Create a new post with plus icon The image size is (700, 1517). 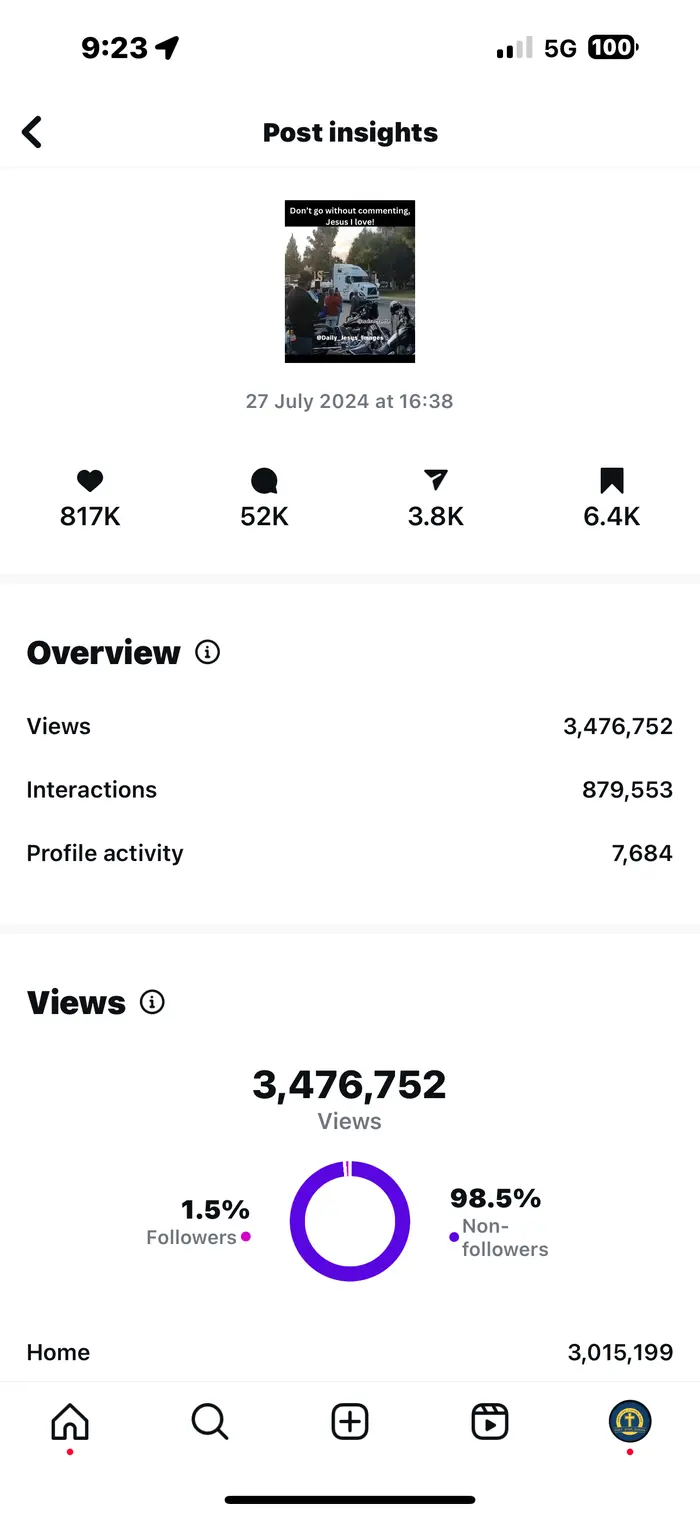coord(350,1421)
